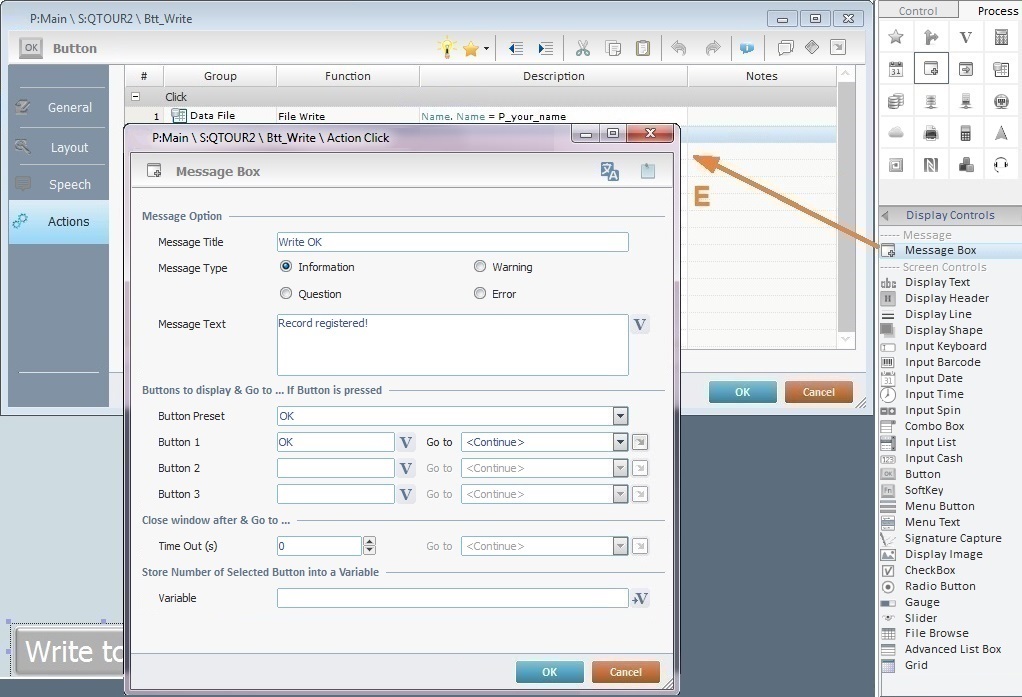The image size is (1022, 697).
Task: Select the Warning message type
Action: click(480, 267)
